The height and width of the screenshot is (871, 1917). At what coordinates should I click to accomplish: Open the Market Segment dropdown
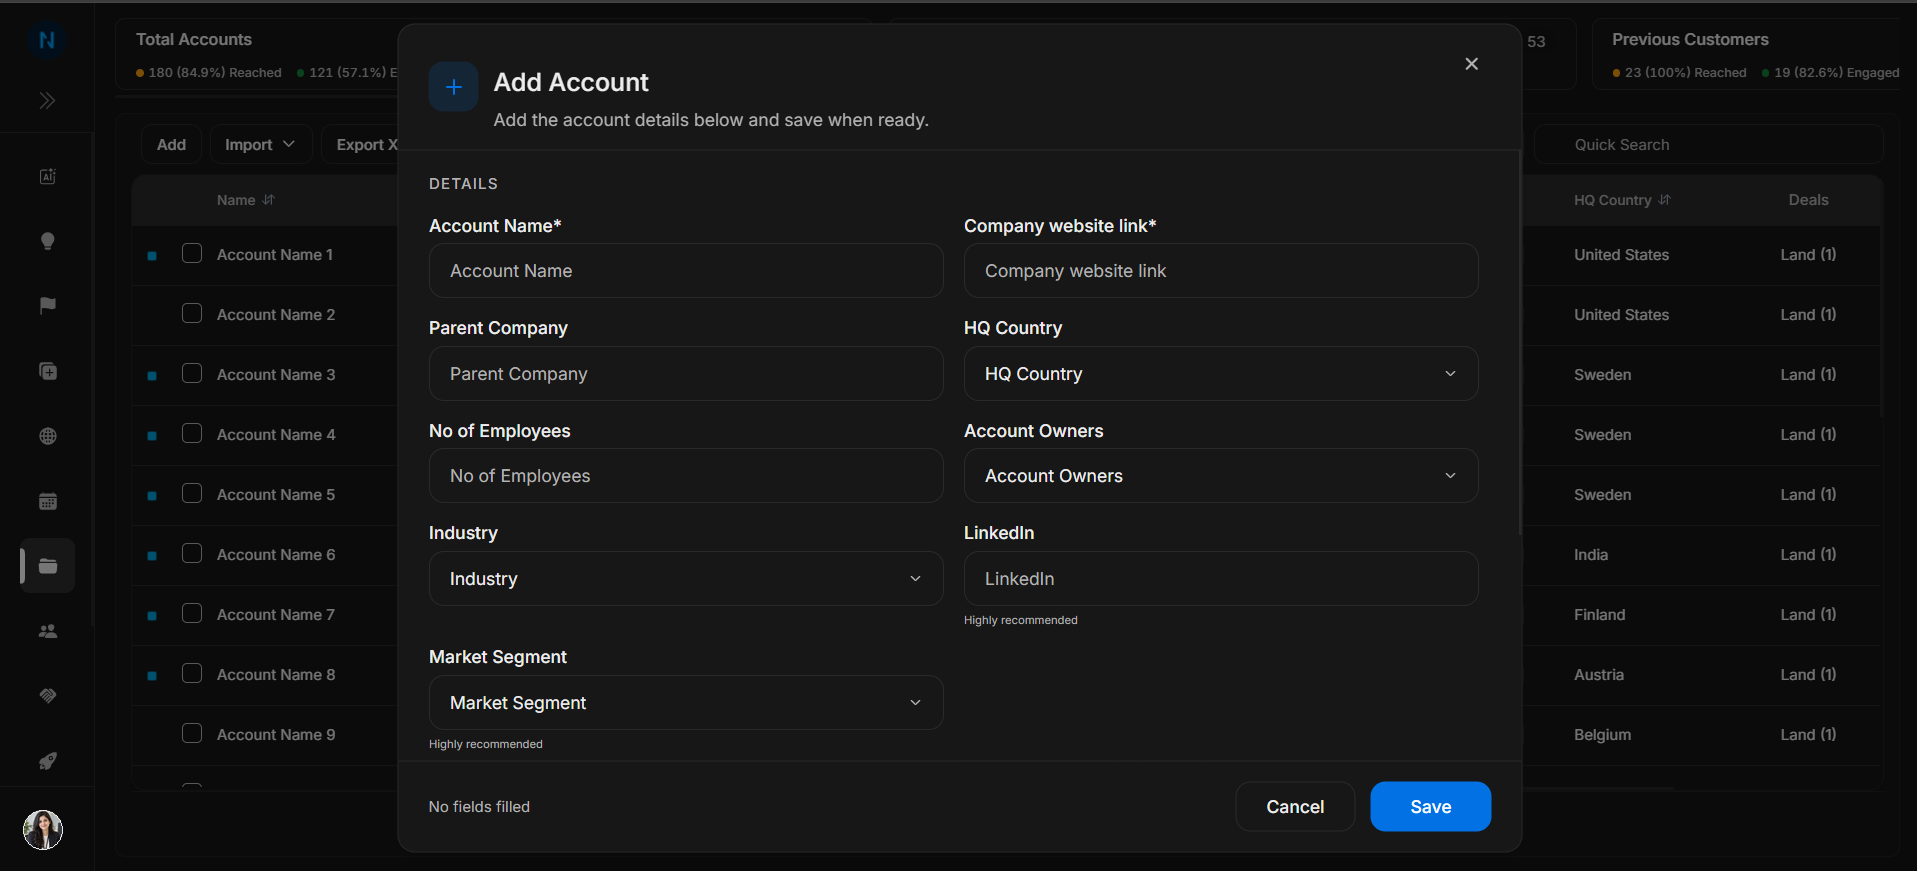(685, 703)
